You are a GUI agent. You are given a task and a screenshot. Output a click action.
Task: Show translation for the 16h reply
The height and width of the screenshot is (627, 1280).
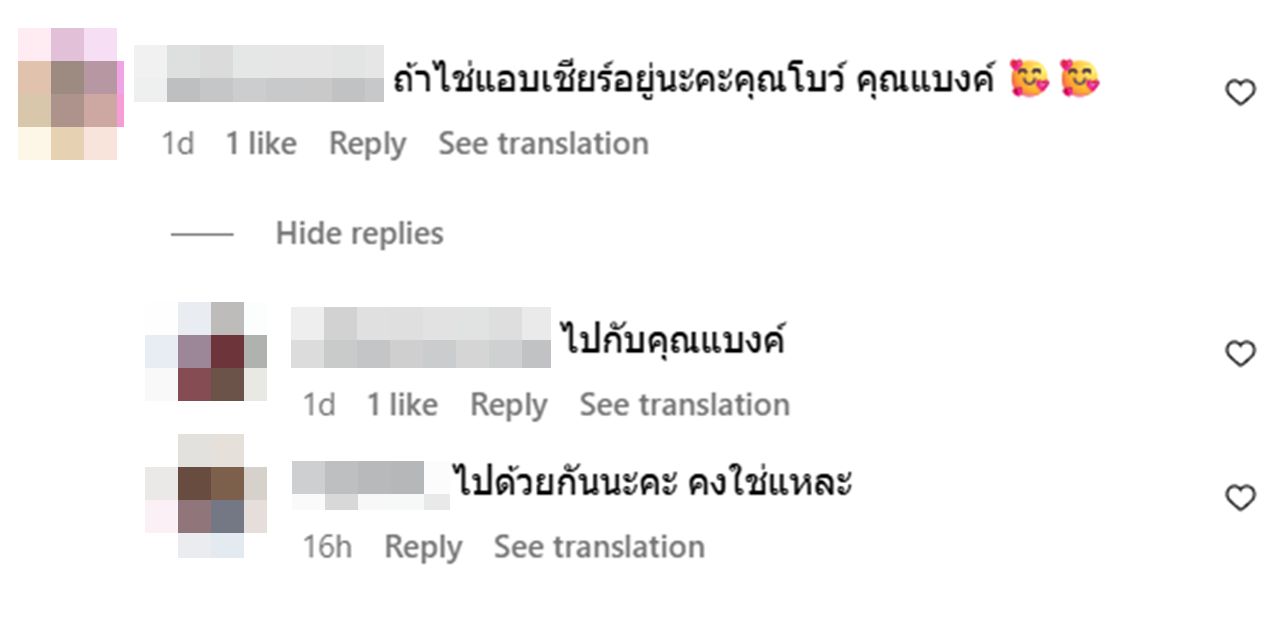(x=599, y=547)
